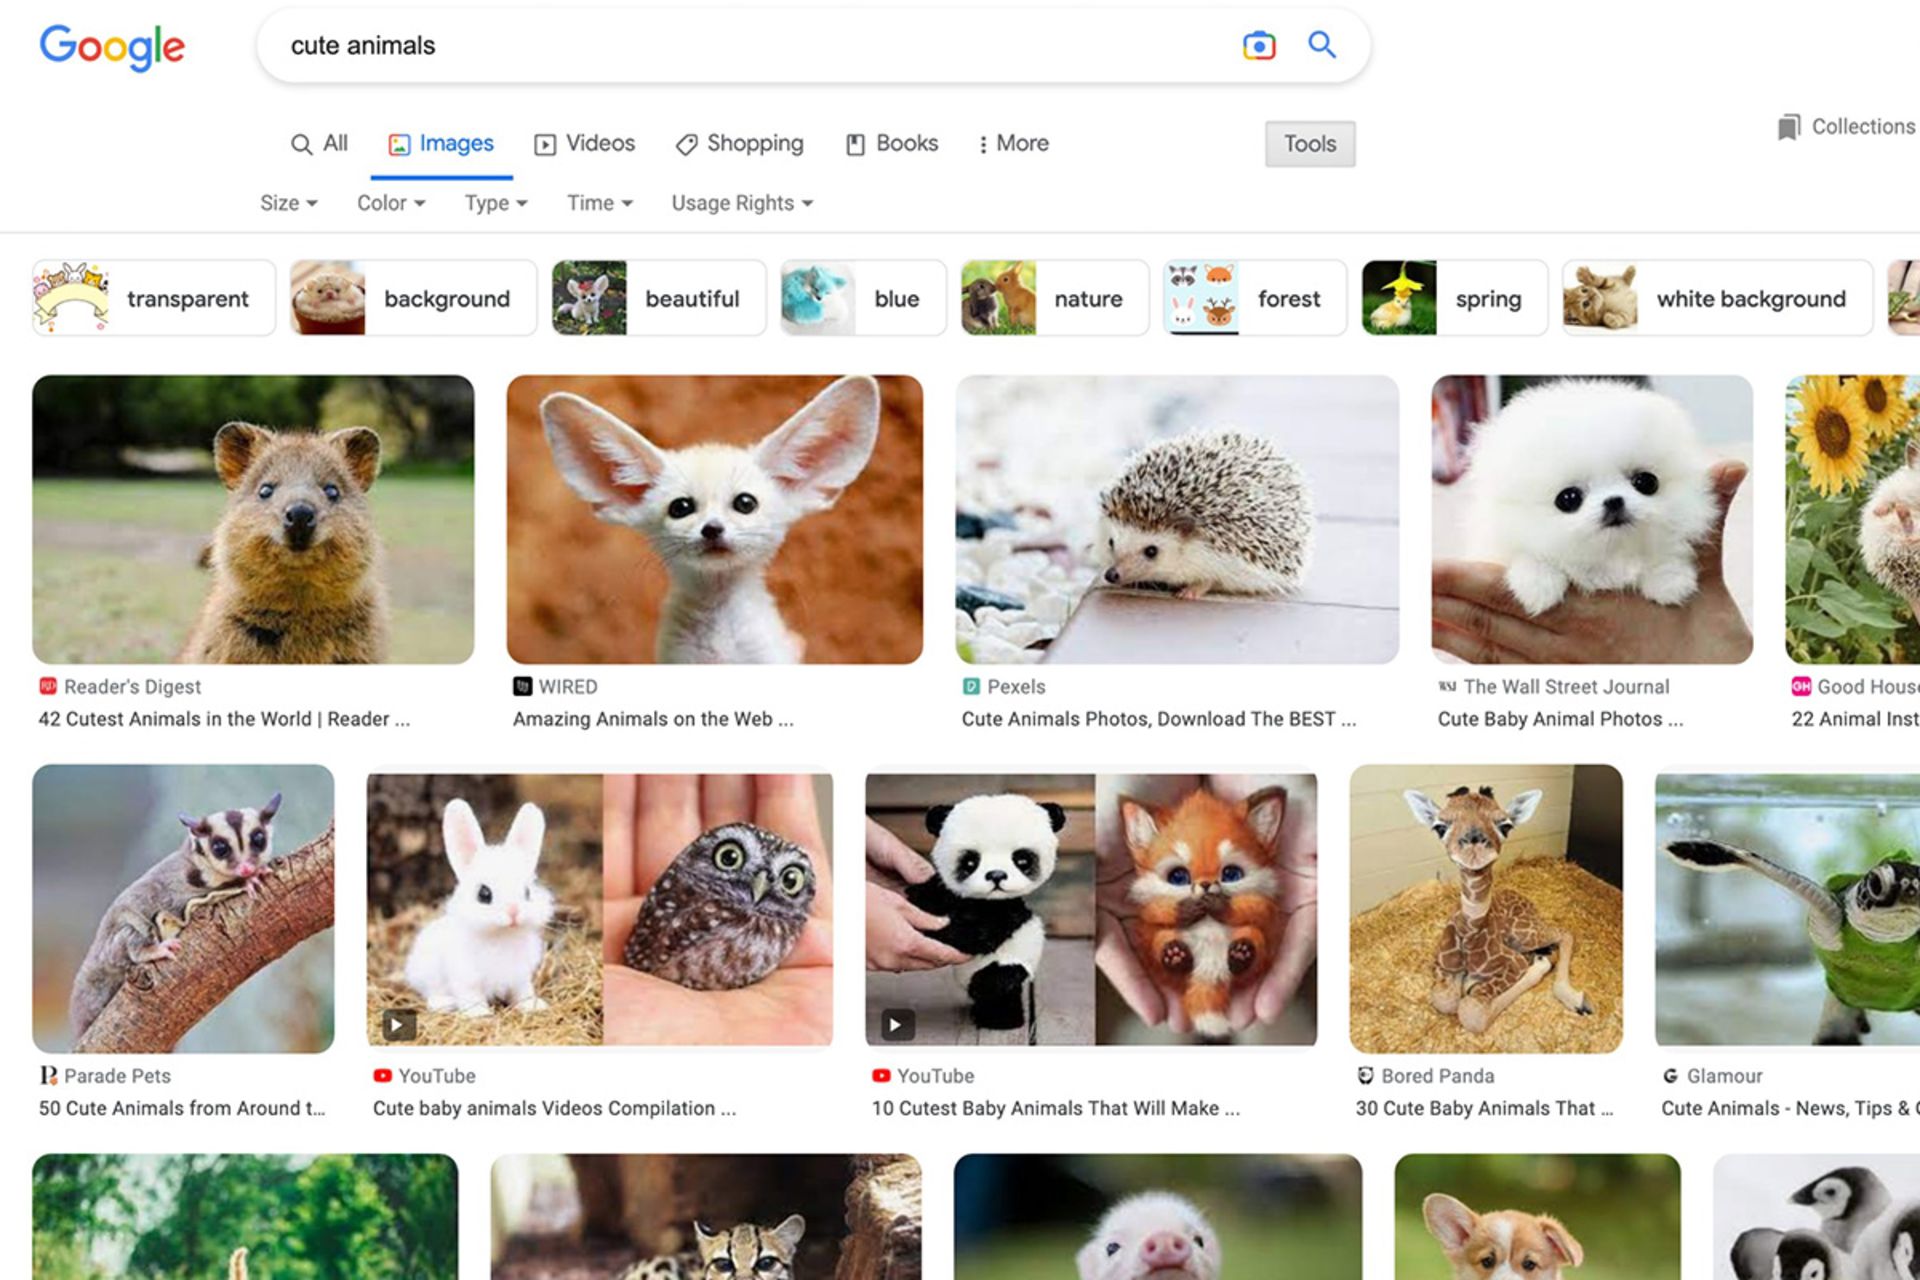Select the 'white background' filter chip
This screenshot has width=1920, height=1280.
click(1717, 299)
